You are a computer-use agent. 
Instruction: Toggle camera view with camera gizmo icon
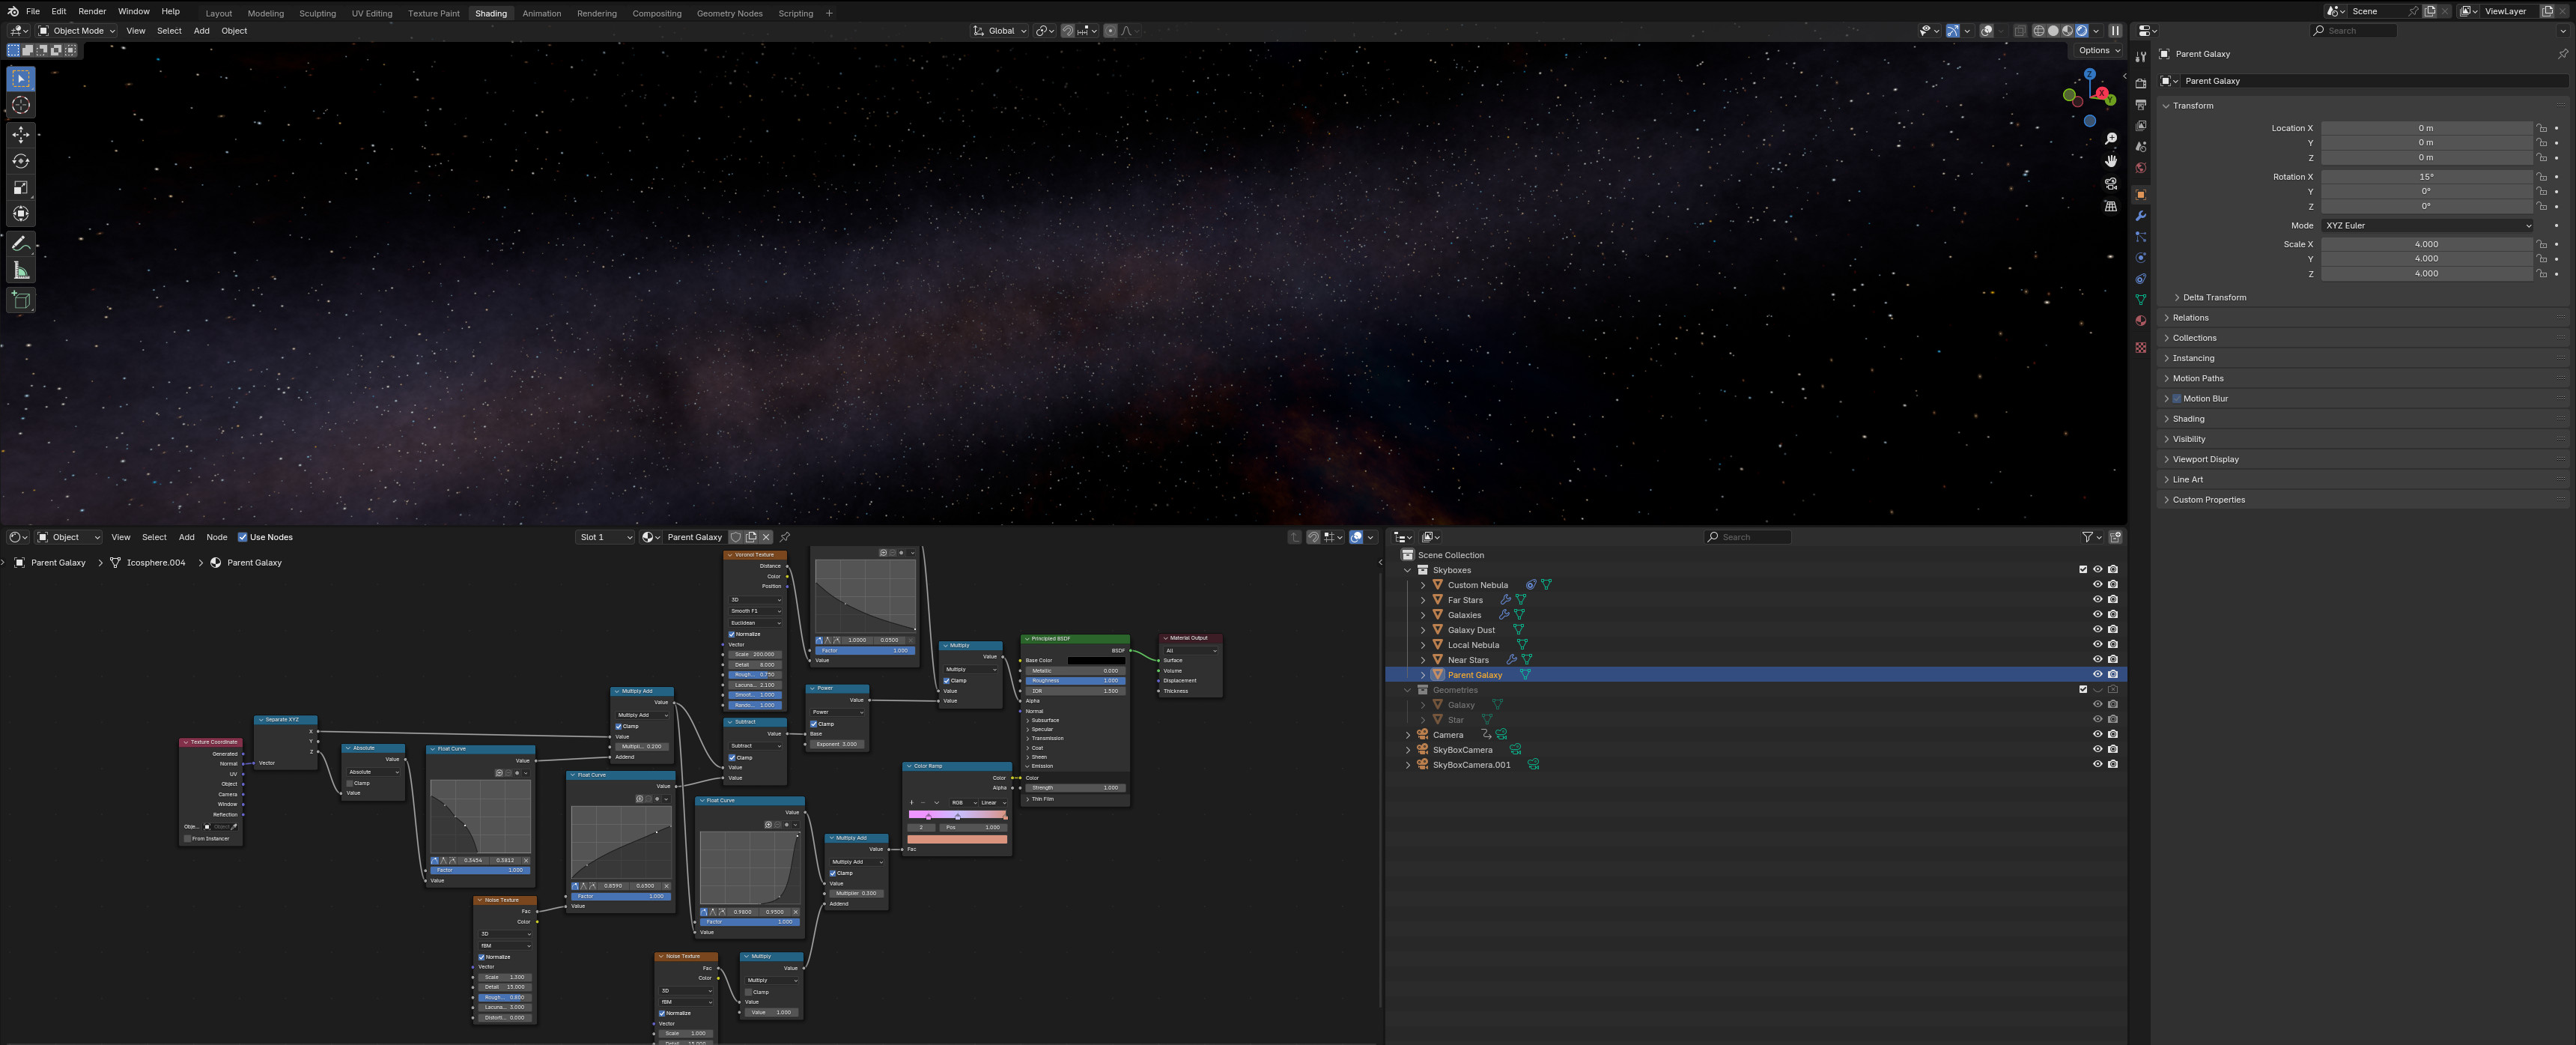coord(2110,184)
